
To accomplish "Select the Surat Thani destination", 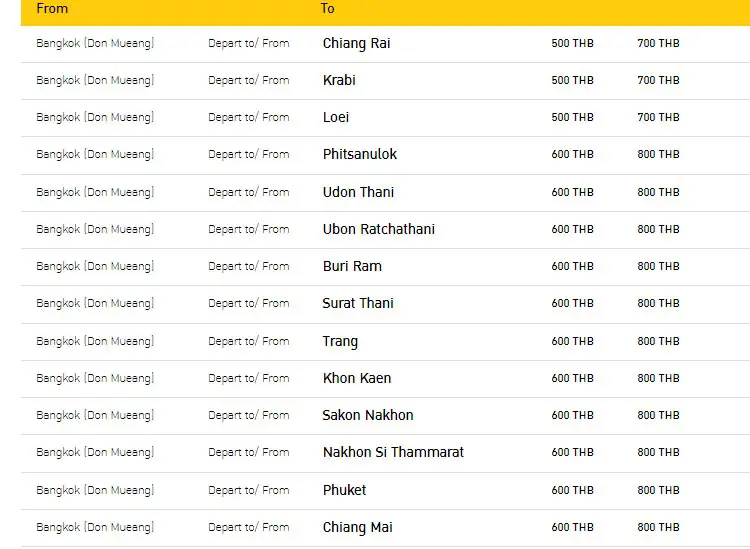I will (x=358, y=303).
